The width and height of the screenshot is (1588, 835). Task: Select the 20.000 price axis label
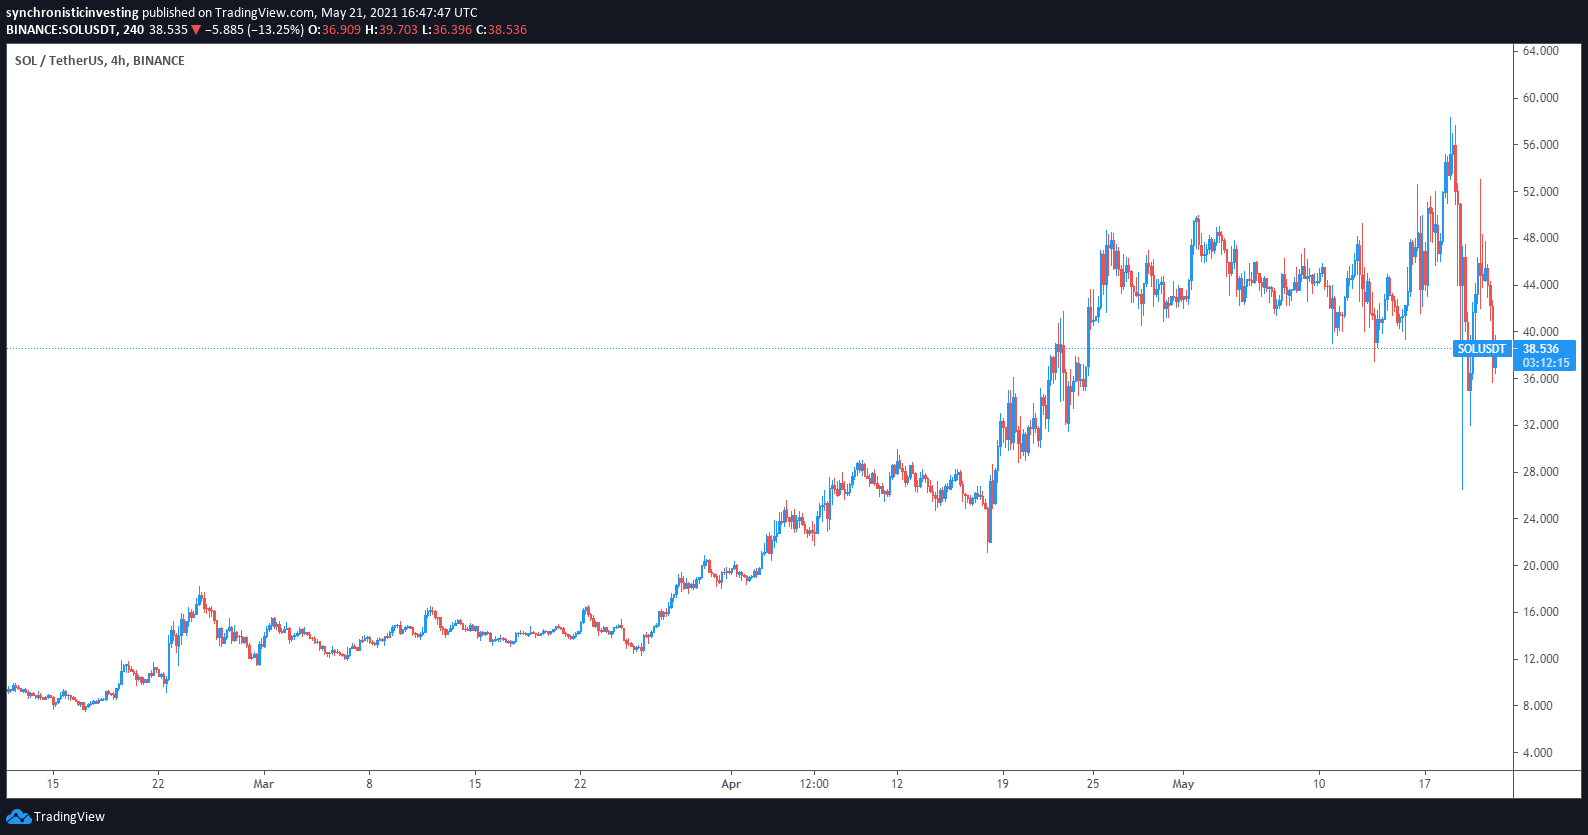click(1540, 566)
